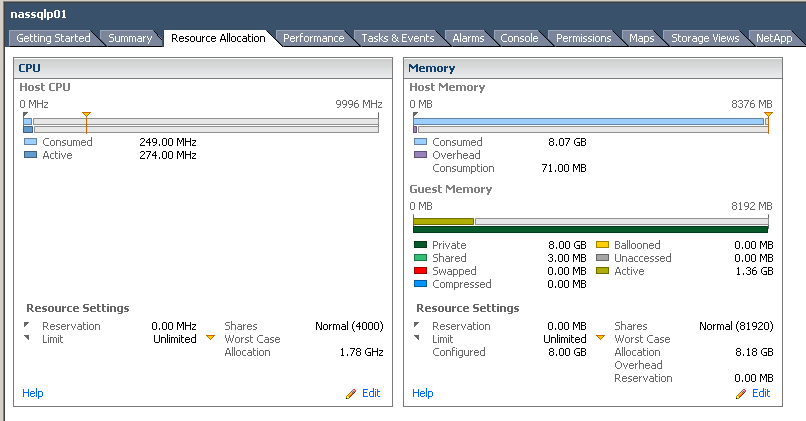Click the pencil icon in CPU panel

coord(351,394)
